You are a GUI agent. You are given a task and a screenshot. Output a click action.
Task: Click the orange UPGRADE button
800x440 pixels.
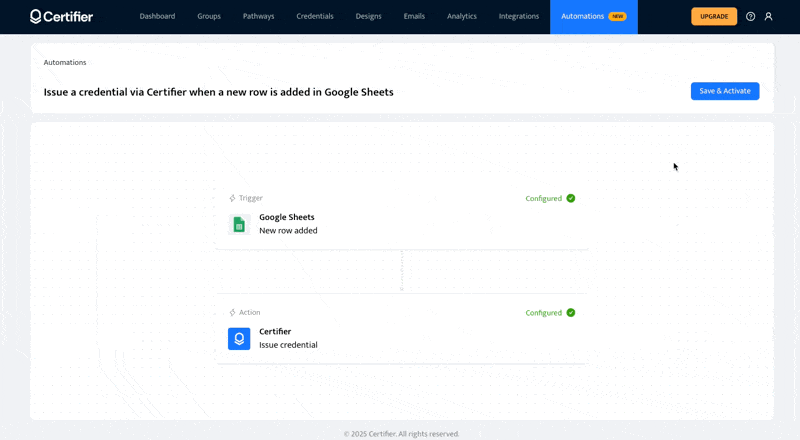point(714,16)
